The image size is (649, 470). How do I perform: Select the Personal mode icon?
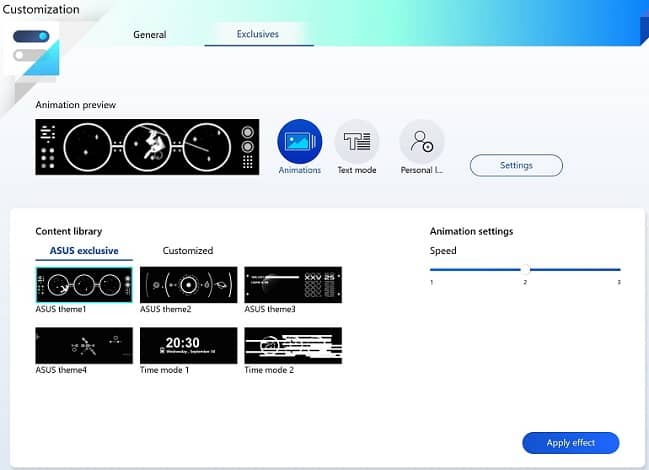click(x=422, y=141)
